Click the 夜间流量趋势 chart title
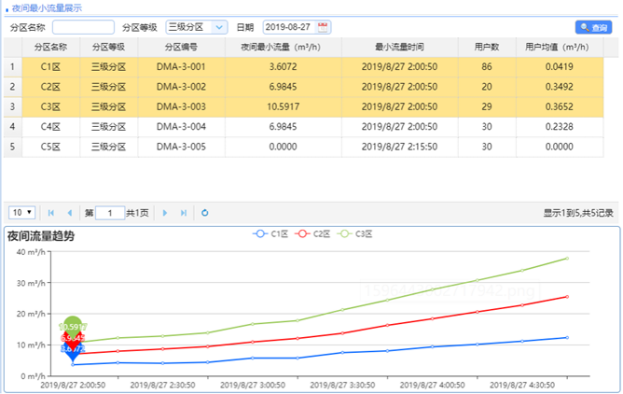The height and width of the screenshot is (394, 623). [x=41, y=236]
